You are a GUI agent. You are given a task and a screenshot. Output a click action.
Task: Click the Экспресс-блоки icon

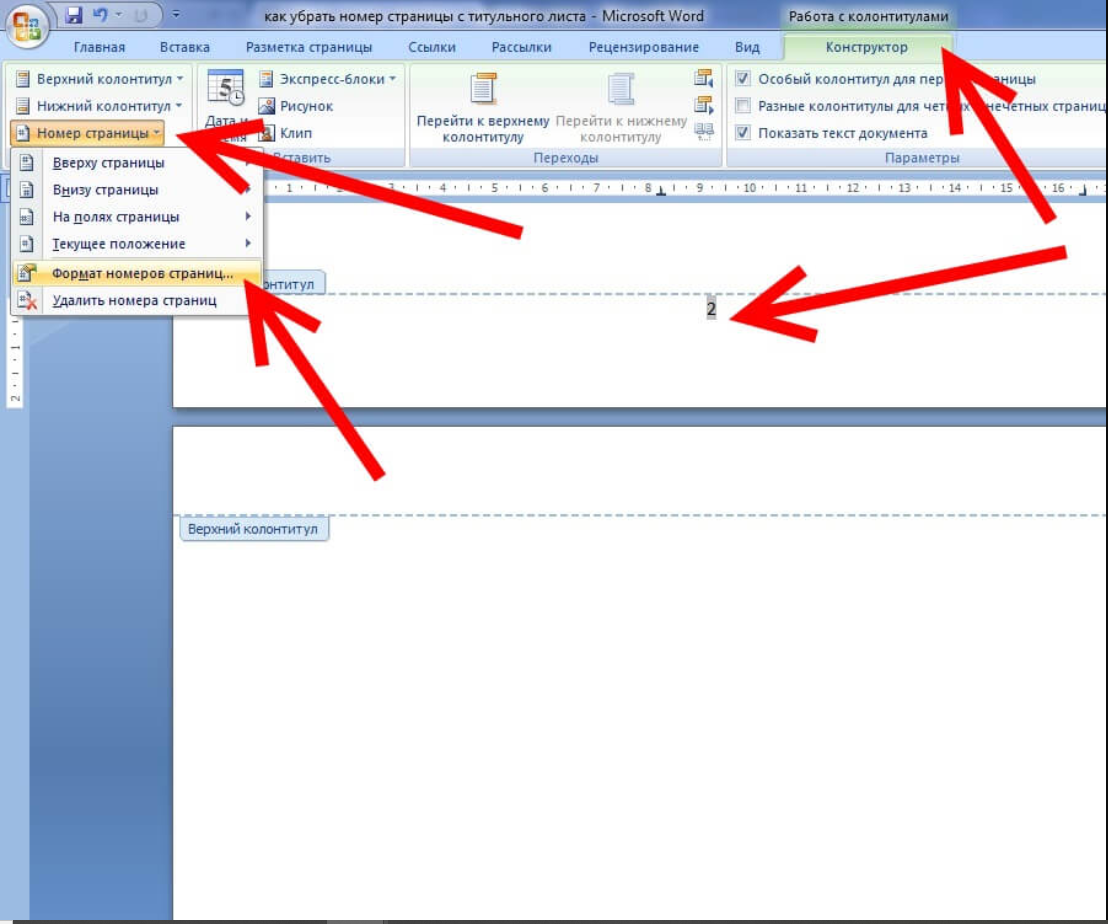click(266, 79)
